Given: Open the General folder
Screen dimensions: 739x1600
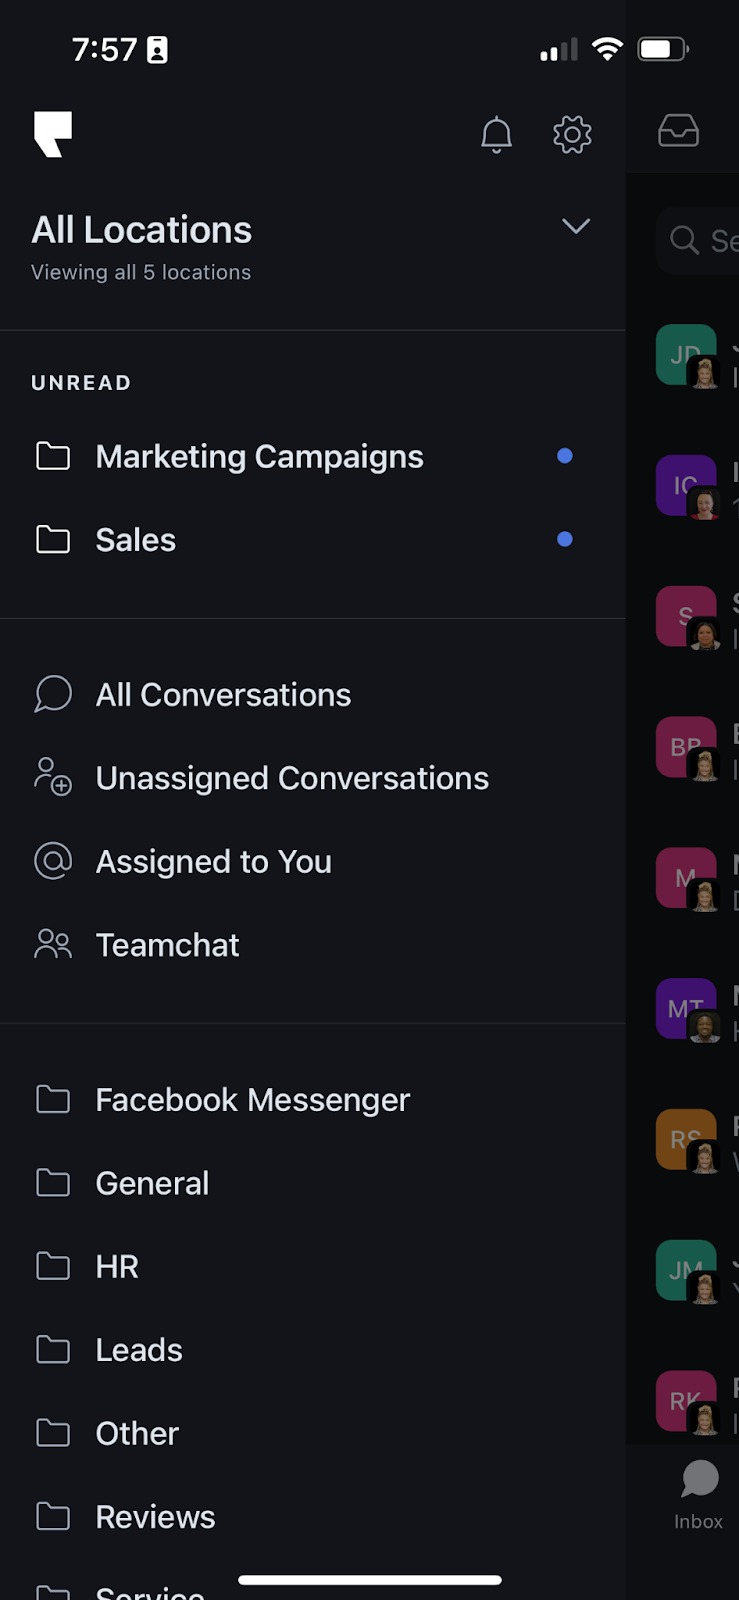Looking at the screenshot, I should [x=313, y=1183].
